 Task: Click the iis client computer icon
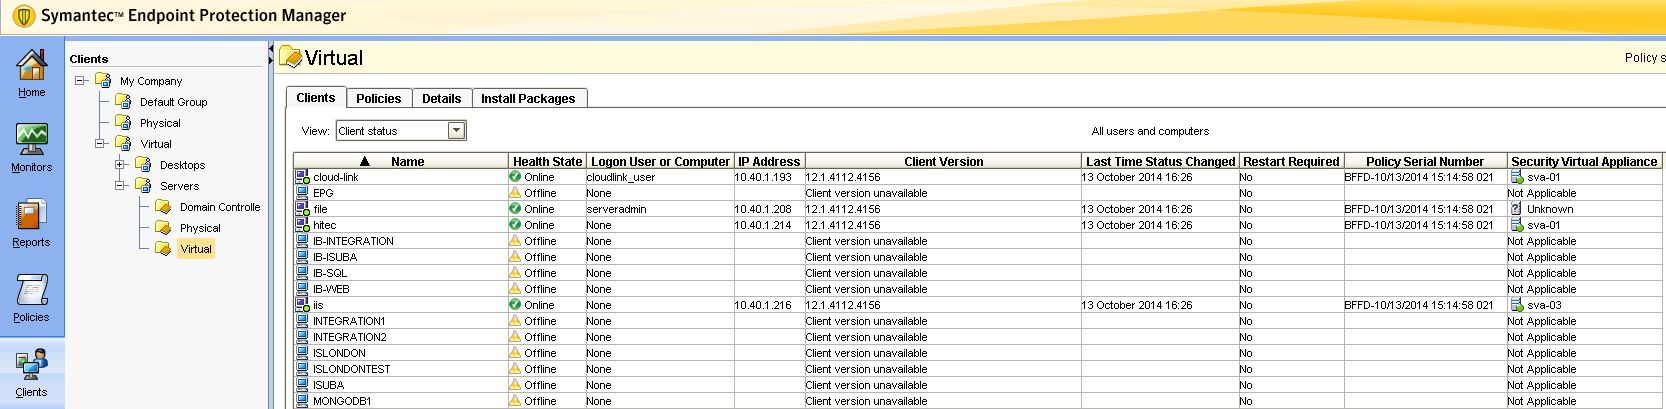pos(302,305)
